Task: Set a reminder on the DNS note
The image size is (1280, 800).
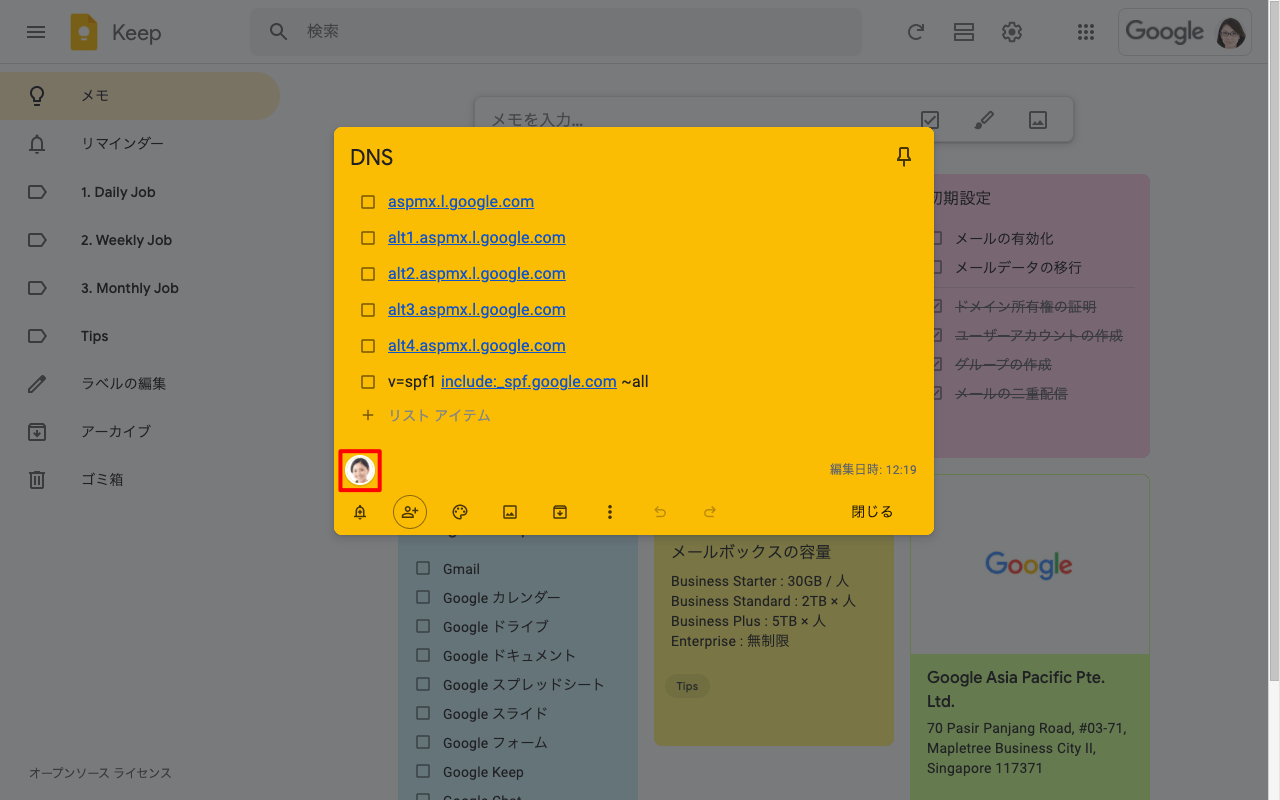Action: 360,512
